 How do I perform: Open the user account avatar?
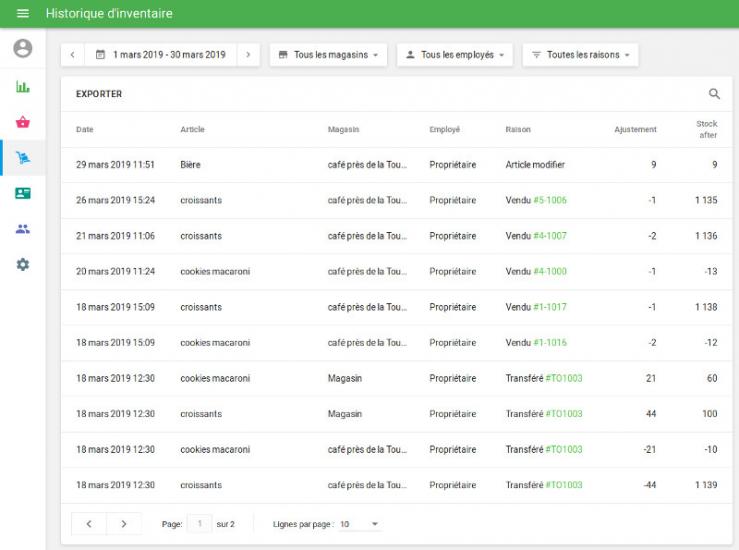(23, 48)
